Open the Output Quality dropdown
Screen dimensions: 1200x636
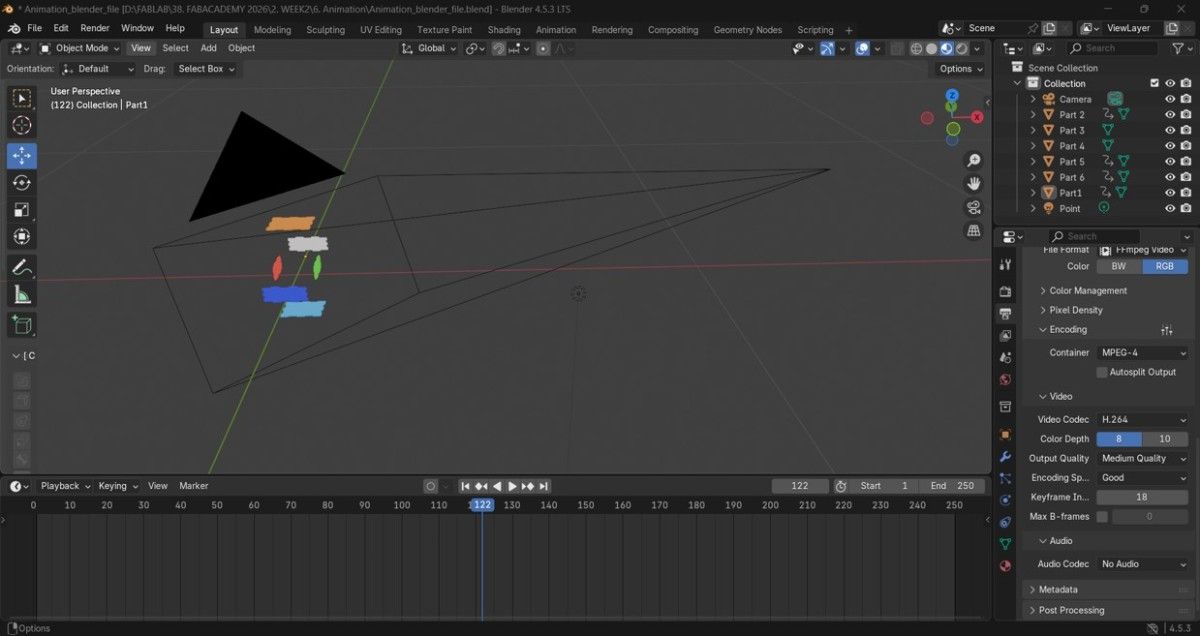(x=1143, y=458)
